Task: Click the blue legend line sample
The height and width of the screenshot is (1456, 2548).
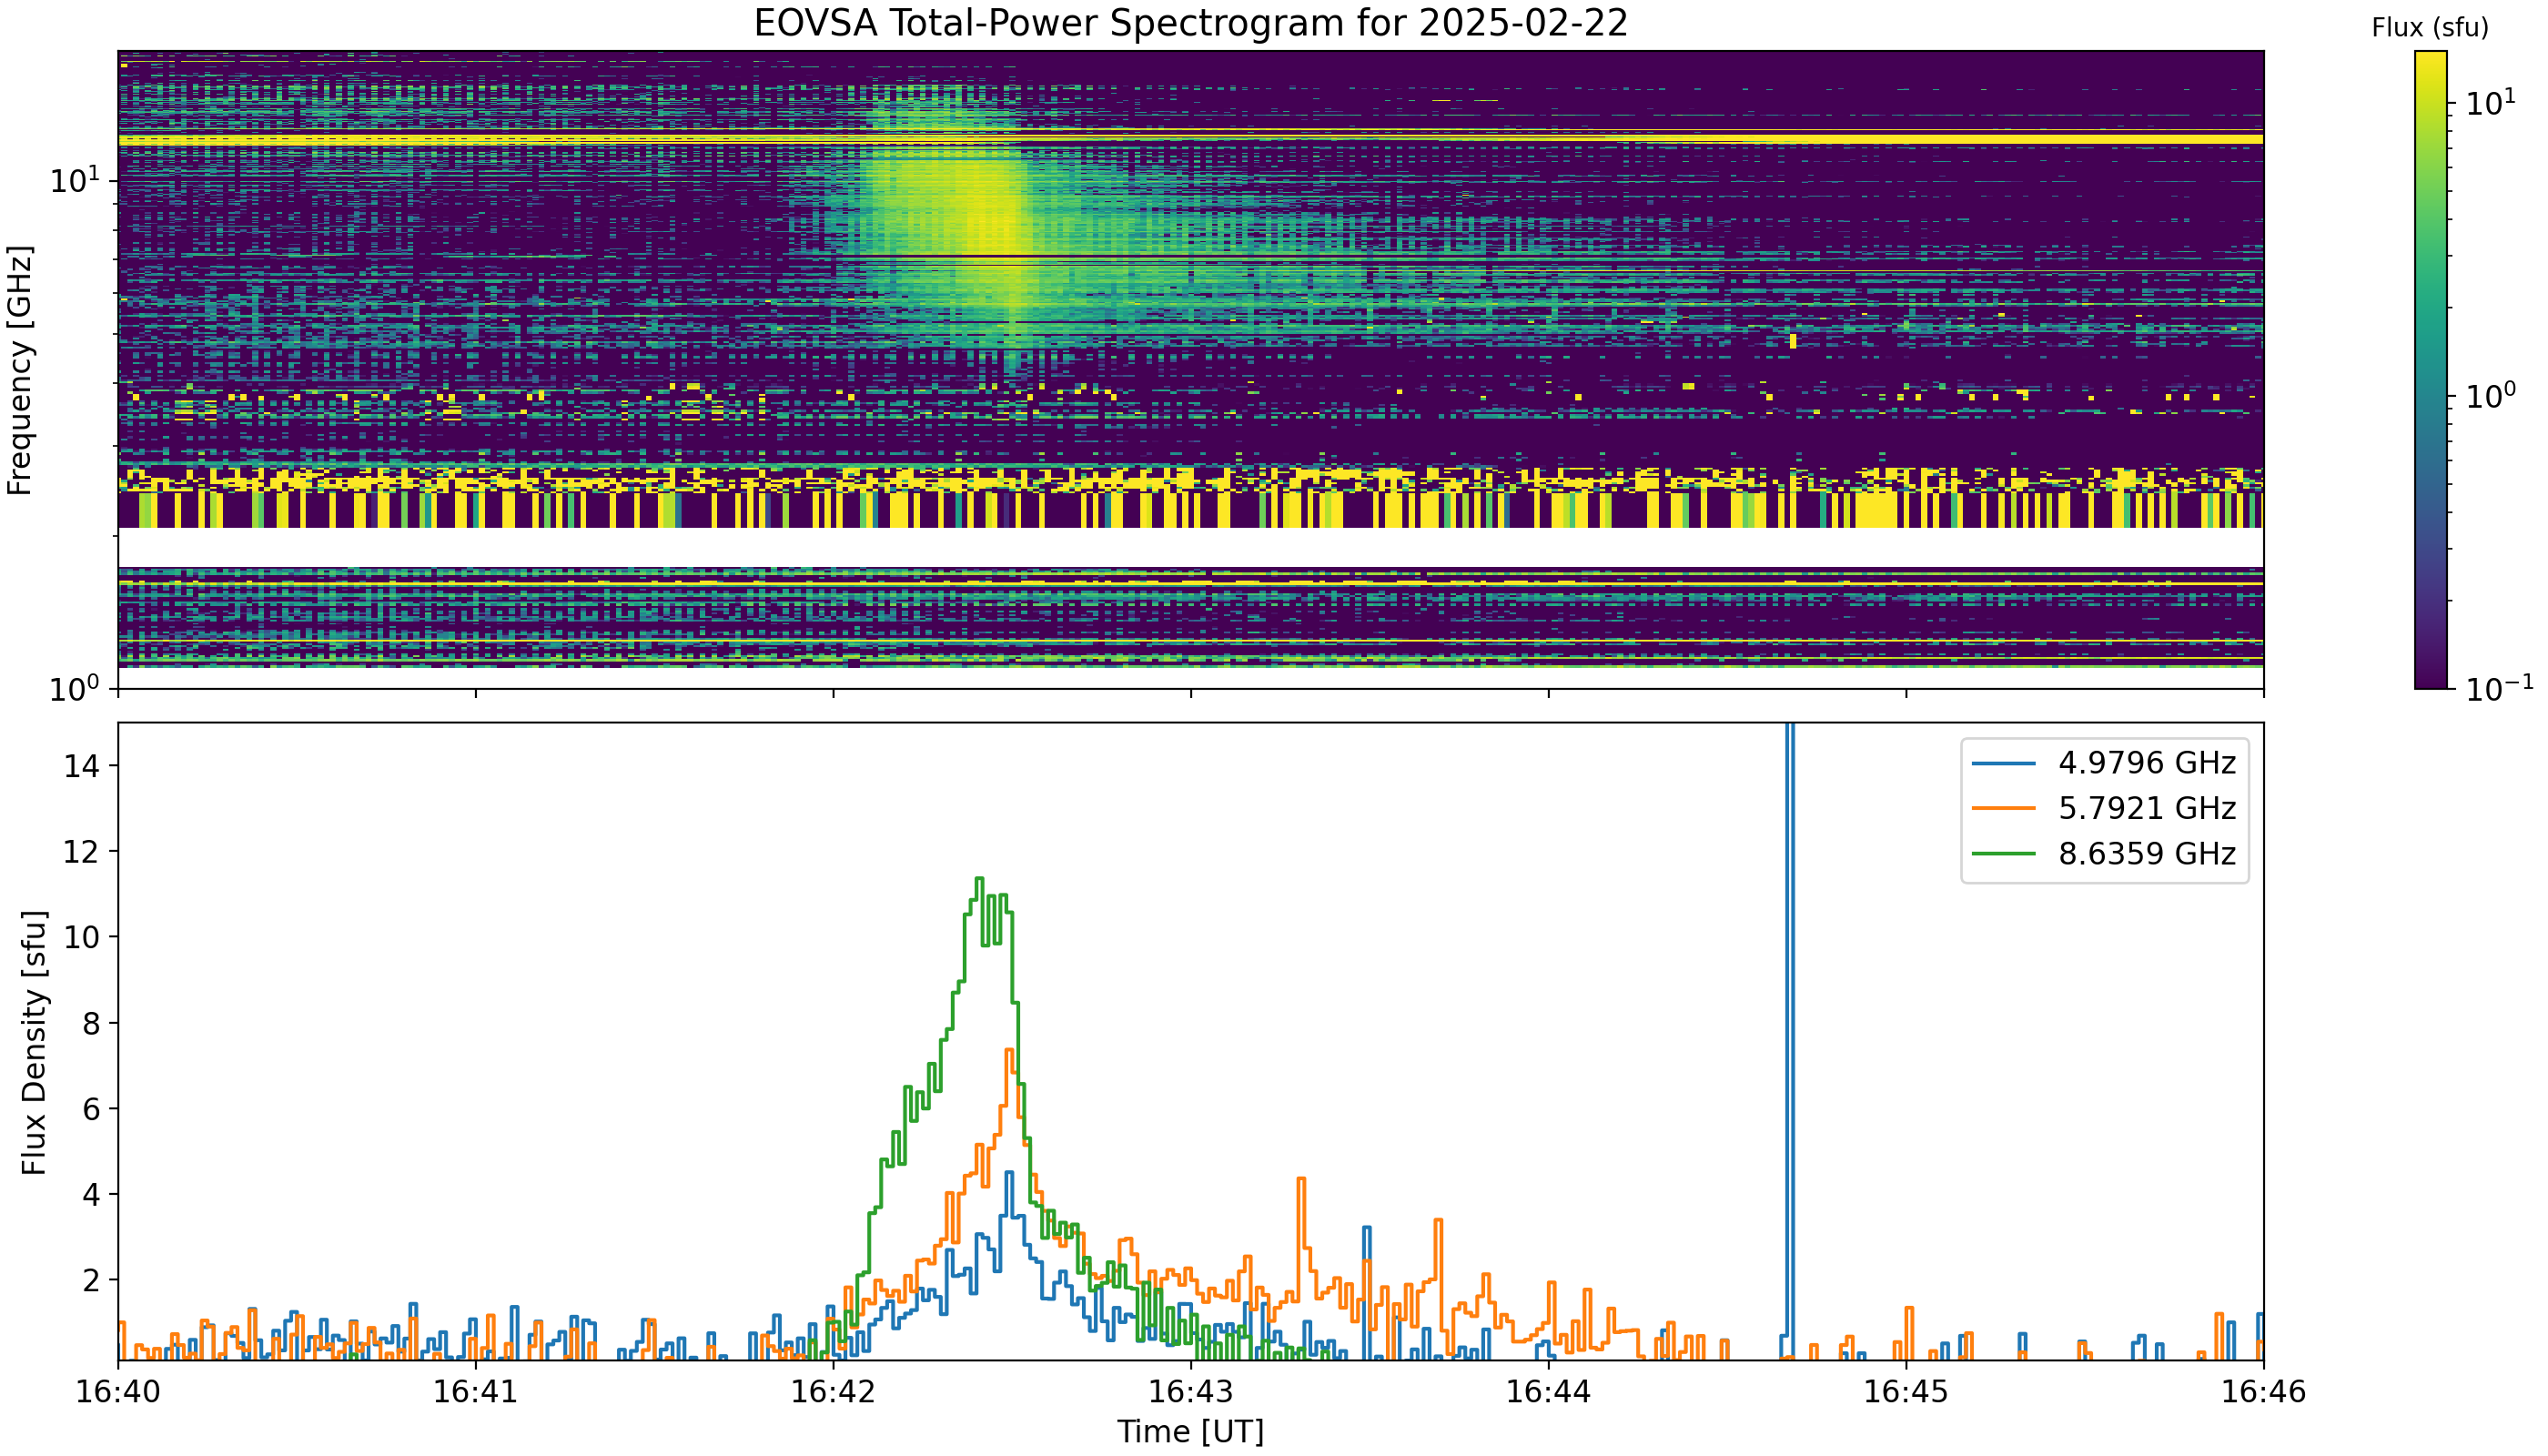Action: (x=2004, y=764)
